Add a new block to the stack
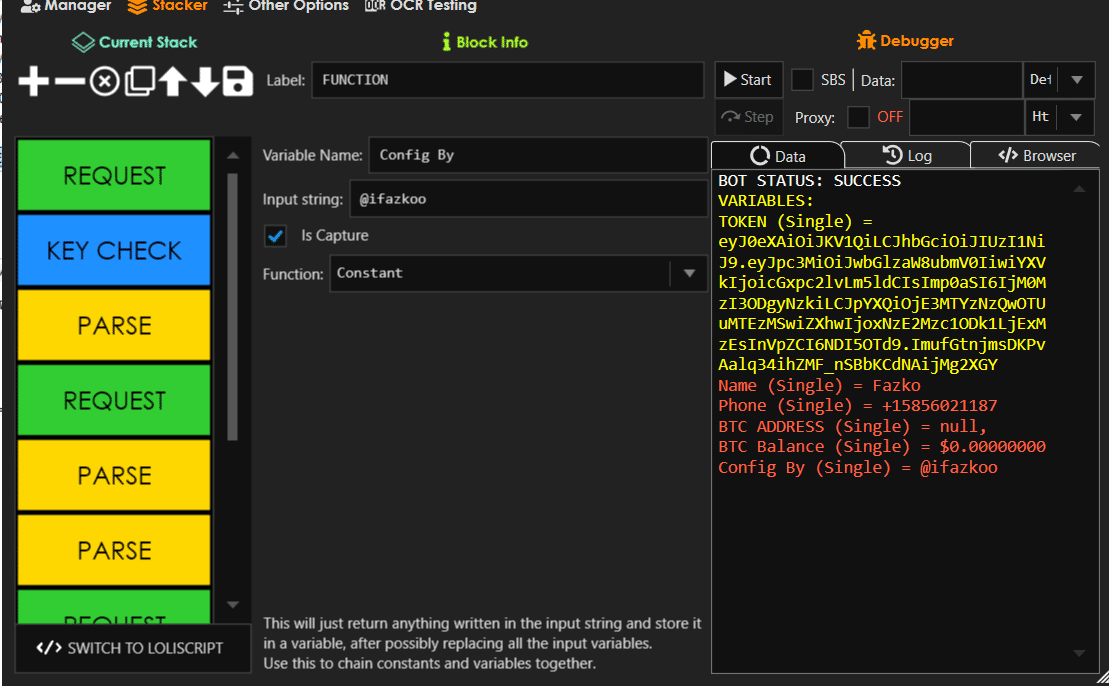This screenshot has height=686, width=1109. point(33,82)
